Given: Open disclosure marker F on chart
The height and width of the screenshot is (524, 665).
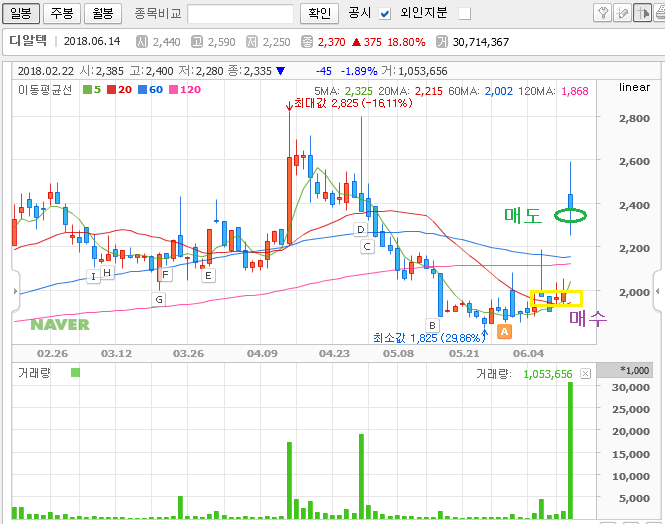Looking at the screenshot, I should (x=165, y=275).
